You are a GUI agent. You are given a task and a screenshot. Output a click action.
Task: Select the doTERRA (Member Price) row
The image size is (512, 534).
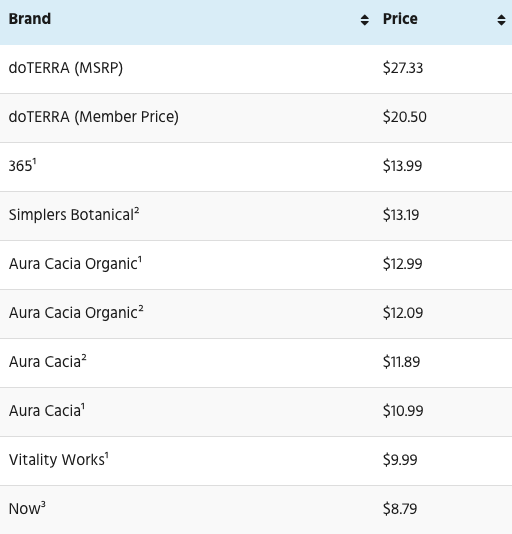(x=256, y=118)
